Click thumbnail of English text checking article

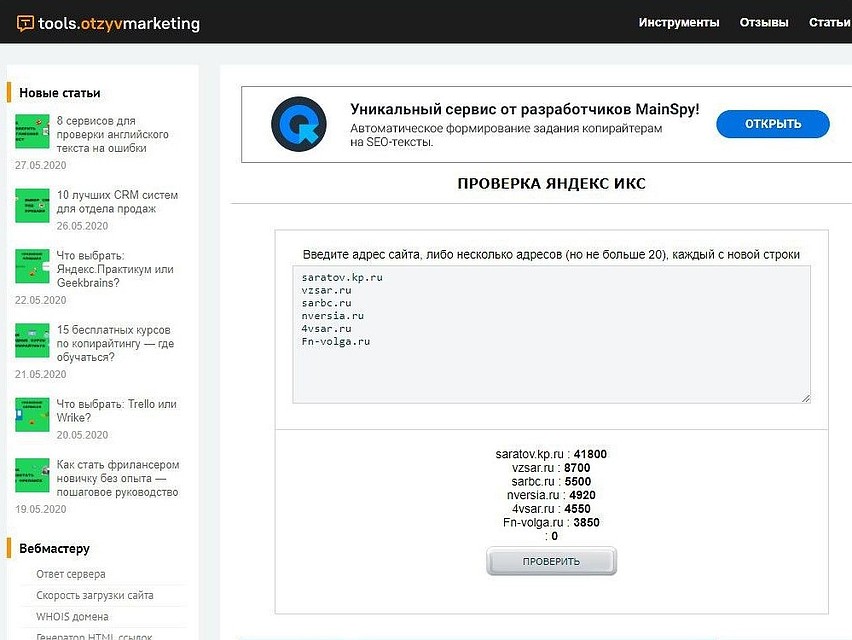(x=32, y=131)
